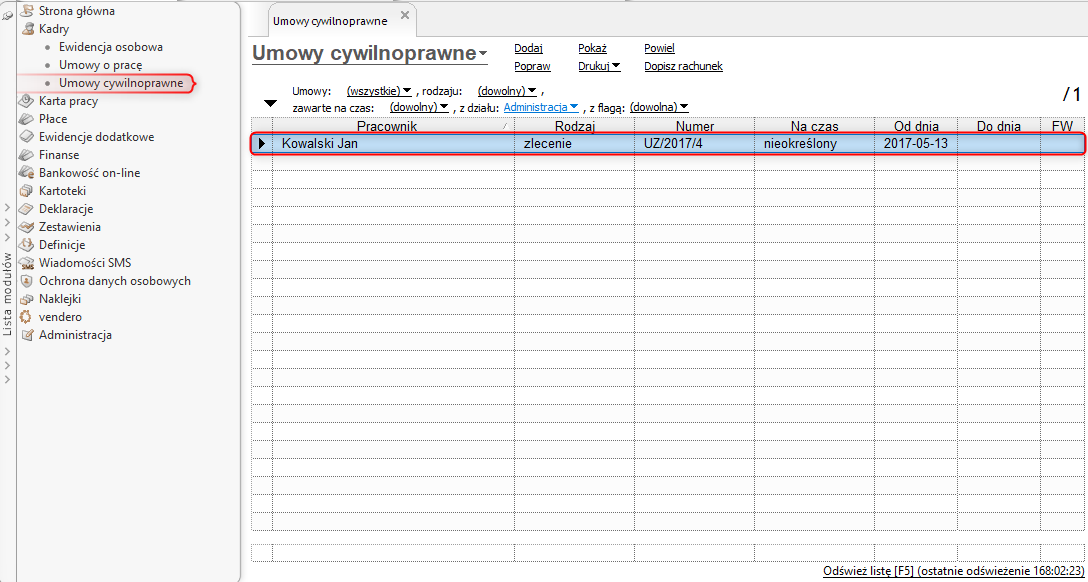Click Wiadomości SMS icon
This screenshot has width=1088, height=582.
pyautogui.click(x=28, y=264)
